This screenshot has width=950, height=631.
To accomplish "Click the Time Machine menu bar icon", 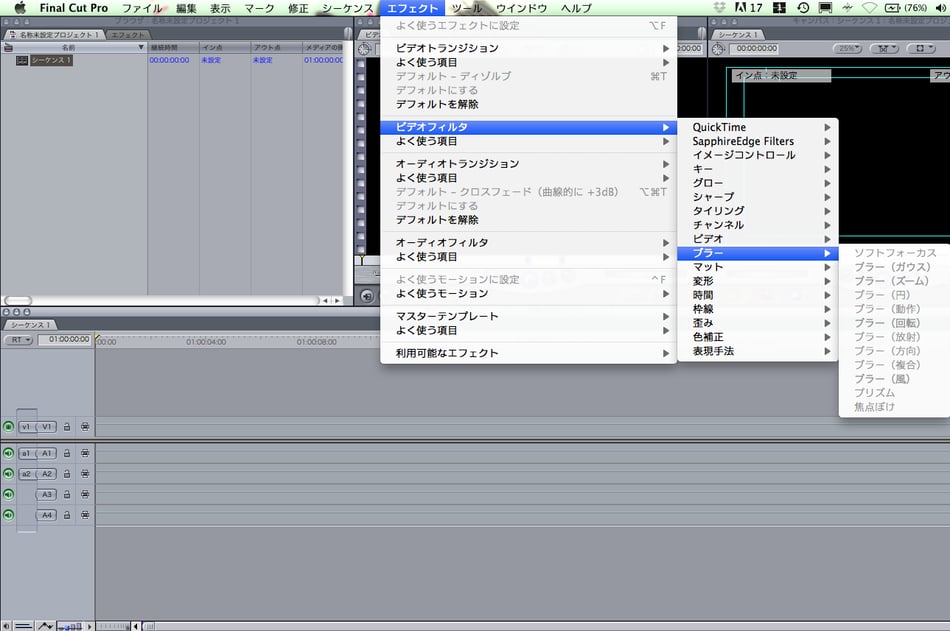I will 802,8.
